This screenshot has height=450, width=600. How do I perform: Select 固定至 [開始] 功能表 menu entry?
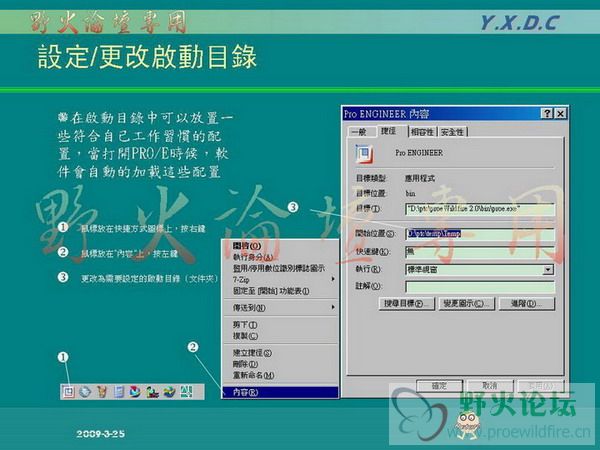point(280,291)
